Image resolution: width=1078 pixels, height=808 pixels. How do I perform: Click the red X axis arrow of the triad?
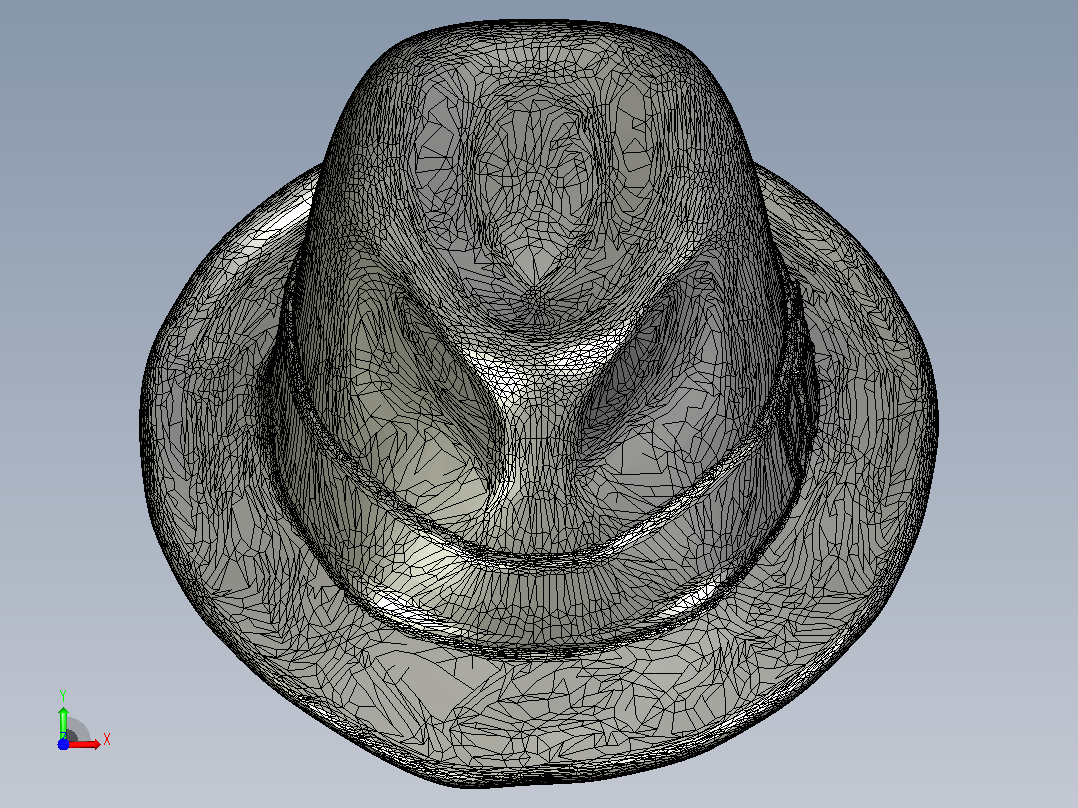[84, 744]
